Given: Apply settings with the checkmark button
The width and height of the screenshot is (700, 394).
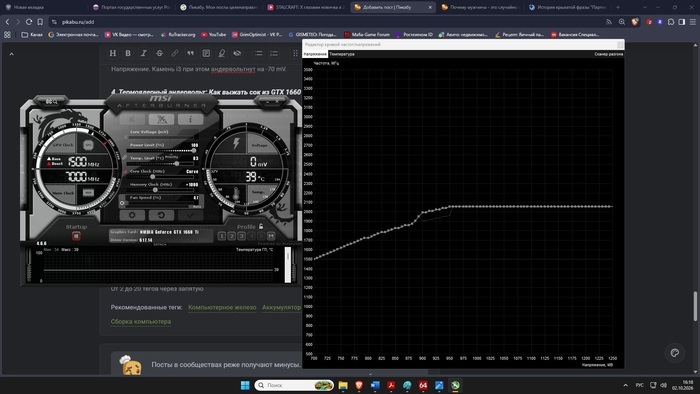Looking at the screenshot, I should point(190,215).
